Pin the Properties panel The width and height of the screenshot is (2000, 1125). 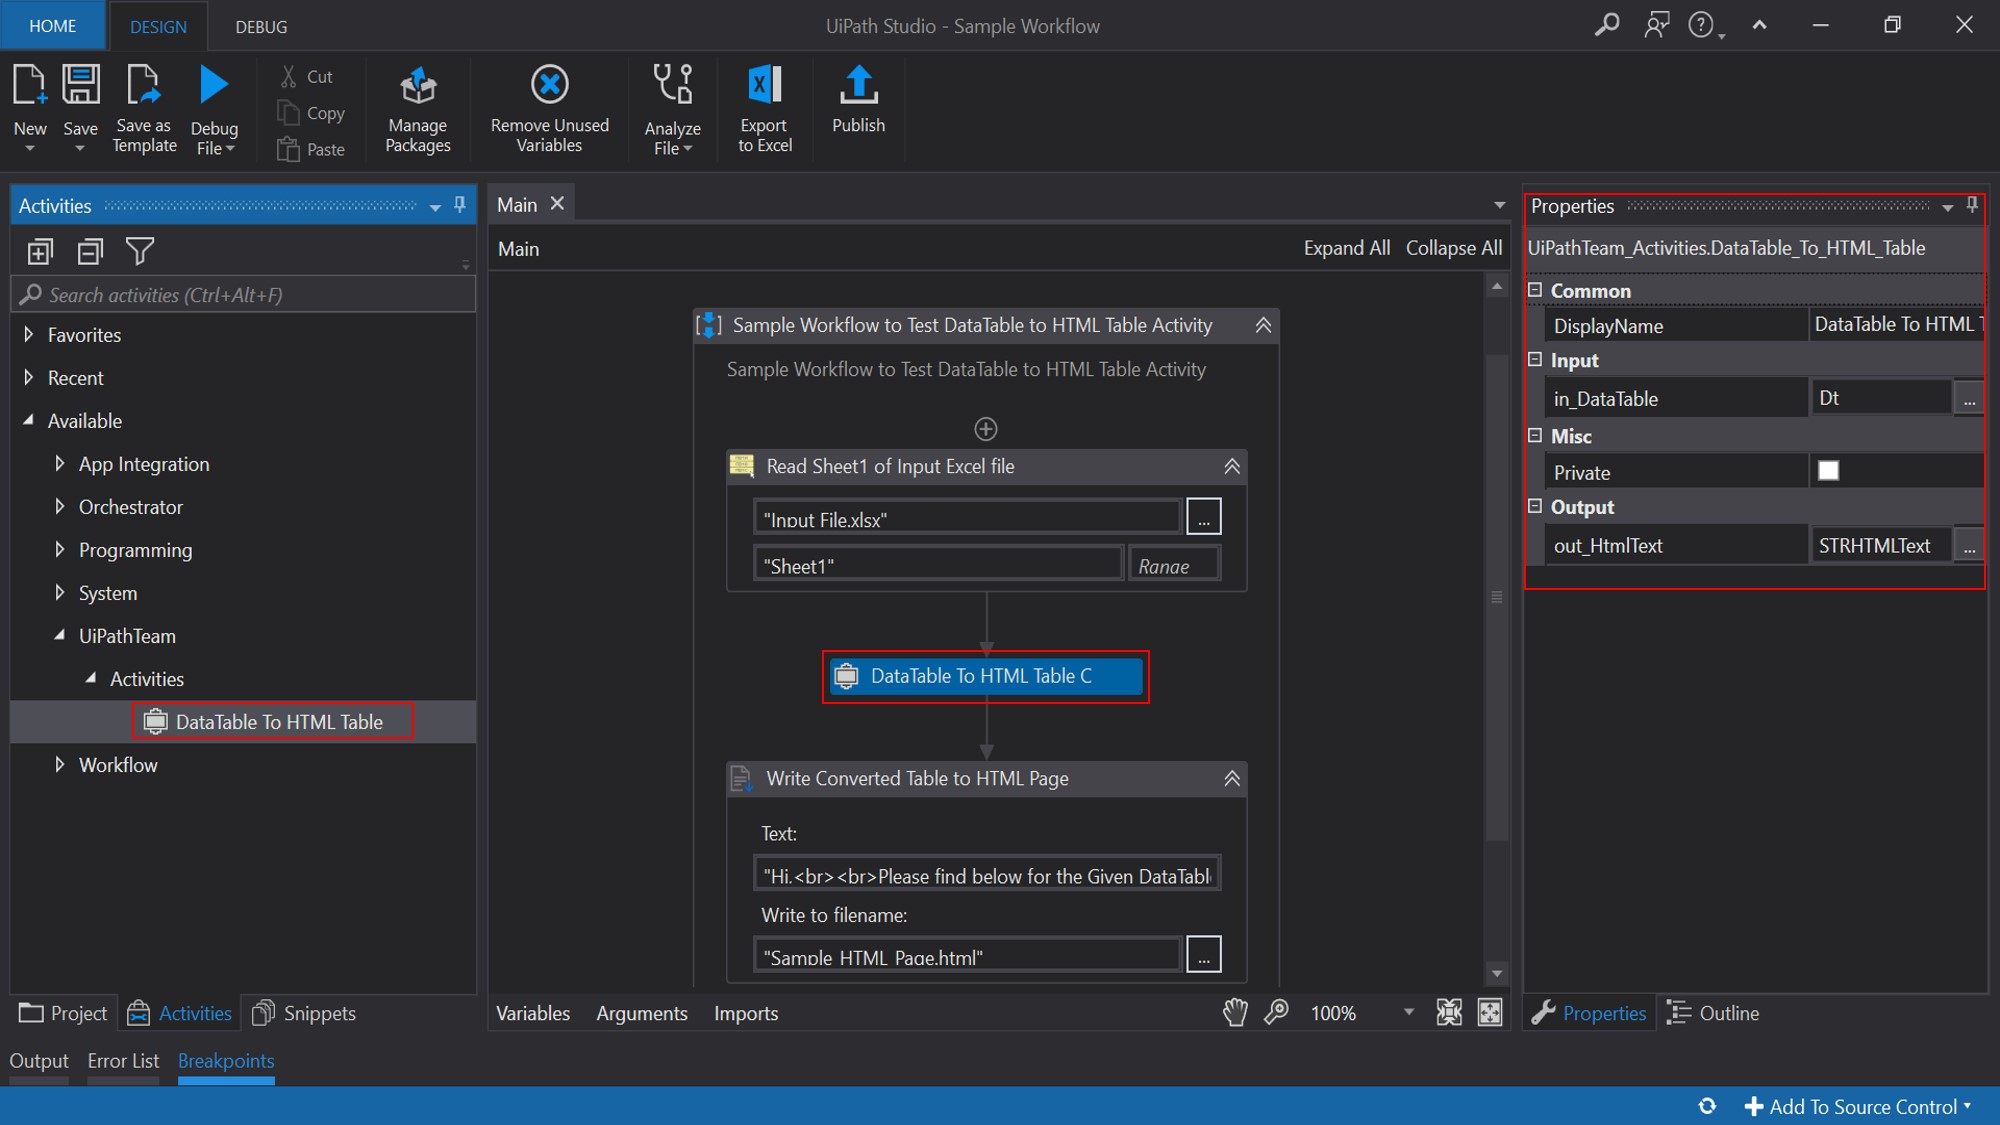pyautogui.click(x=1972, y=205)
